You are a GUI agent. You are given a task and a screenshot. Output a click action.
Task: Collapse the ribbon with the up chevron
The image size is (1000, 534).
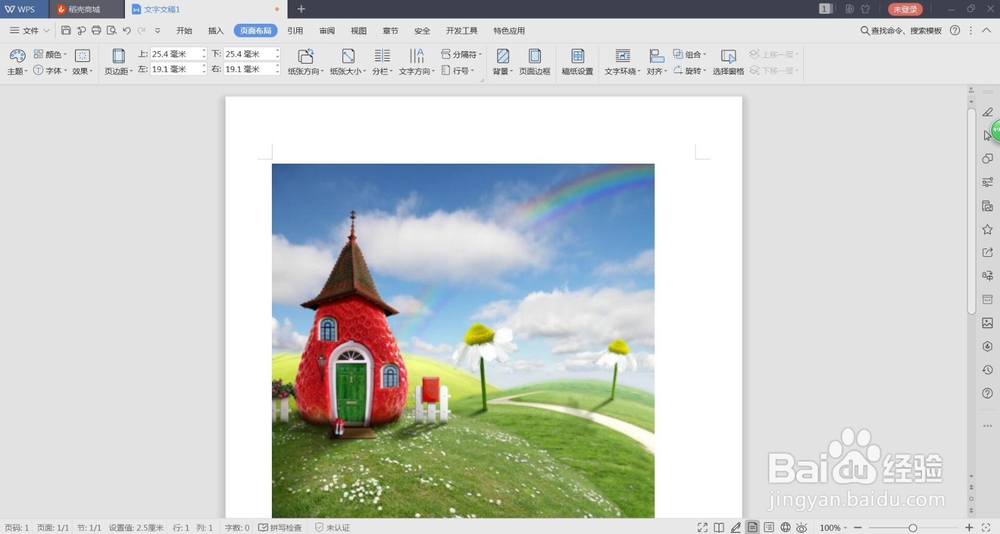coord(987,31)
